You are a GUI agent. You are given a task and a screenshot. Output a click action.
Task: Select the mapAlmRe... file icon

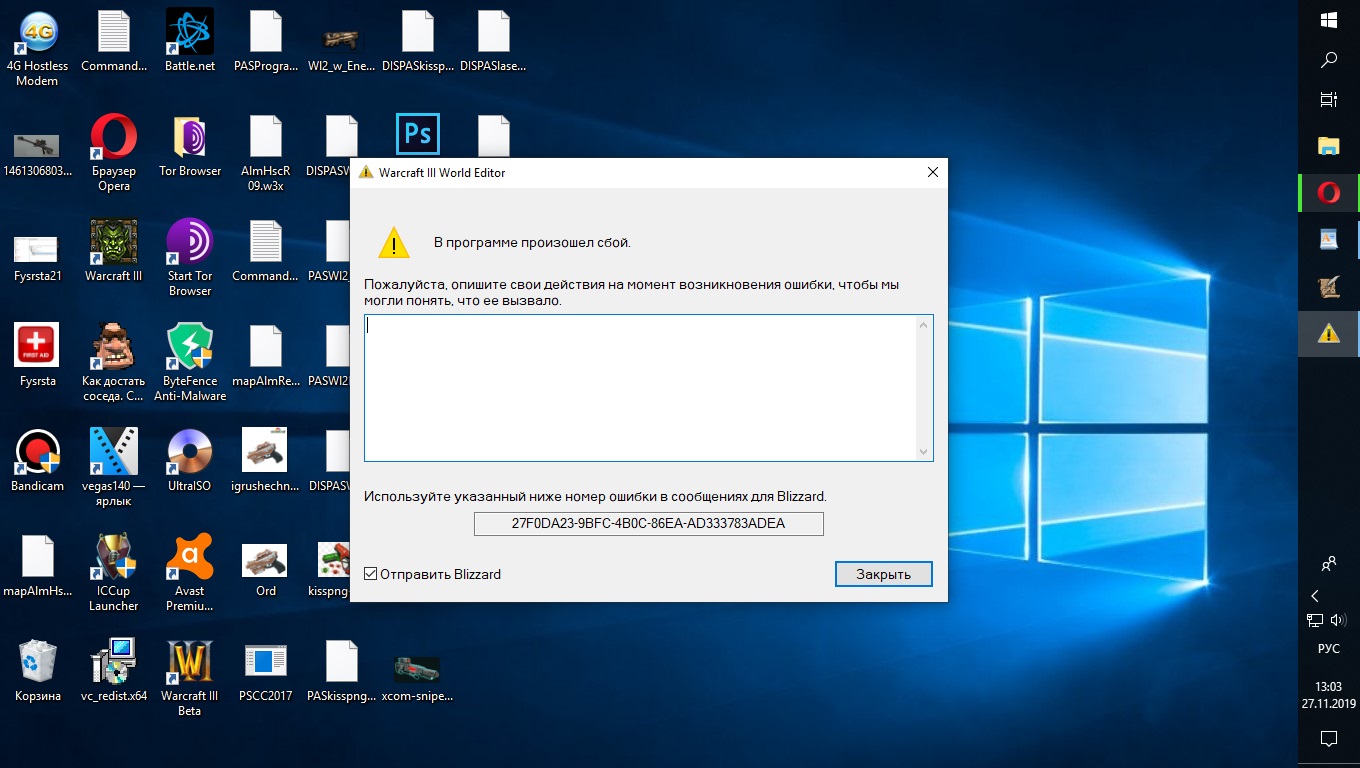coord(266,357)
